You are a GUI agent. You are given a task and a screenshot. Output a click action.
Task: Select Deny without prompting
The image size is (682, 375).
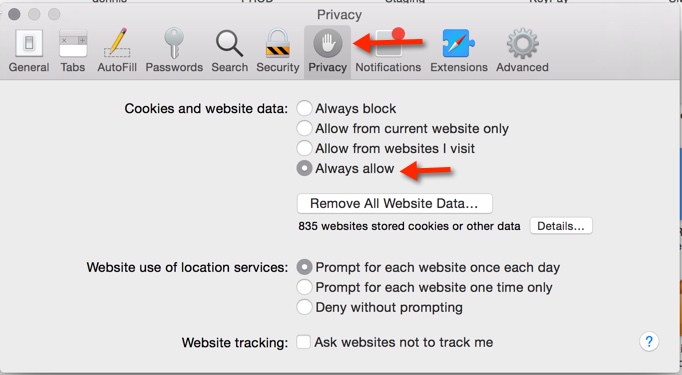(304, 307)
